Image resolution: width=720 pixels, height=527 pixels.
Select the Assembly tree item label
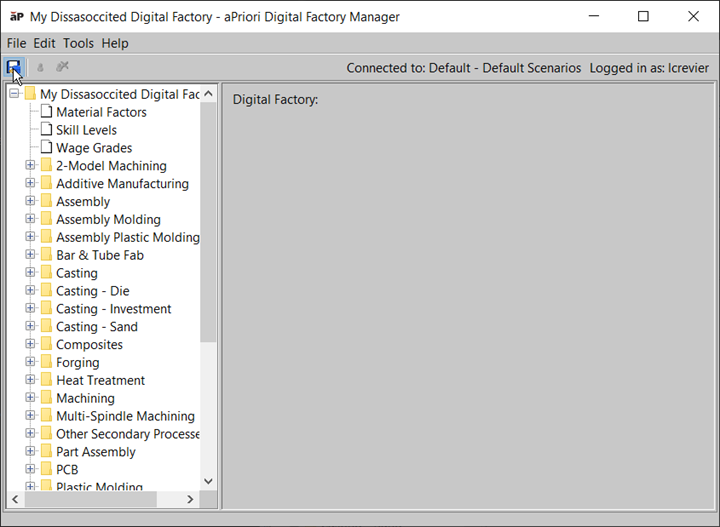pos(83,202)
